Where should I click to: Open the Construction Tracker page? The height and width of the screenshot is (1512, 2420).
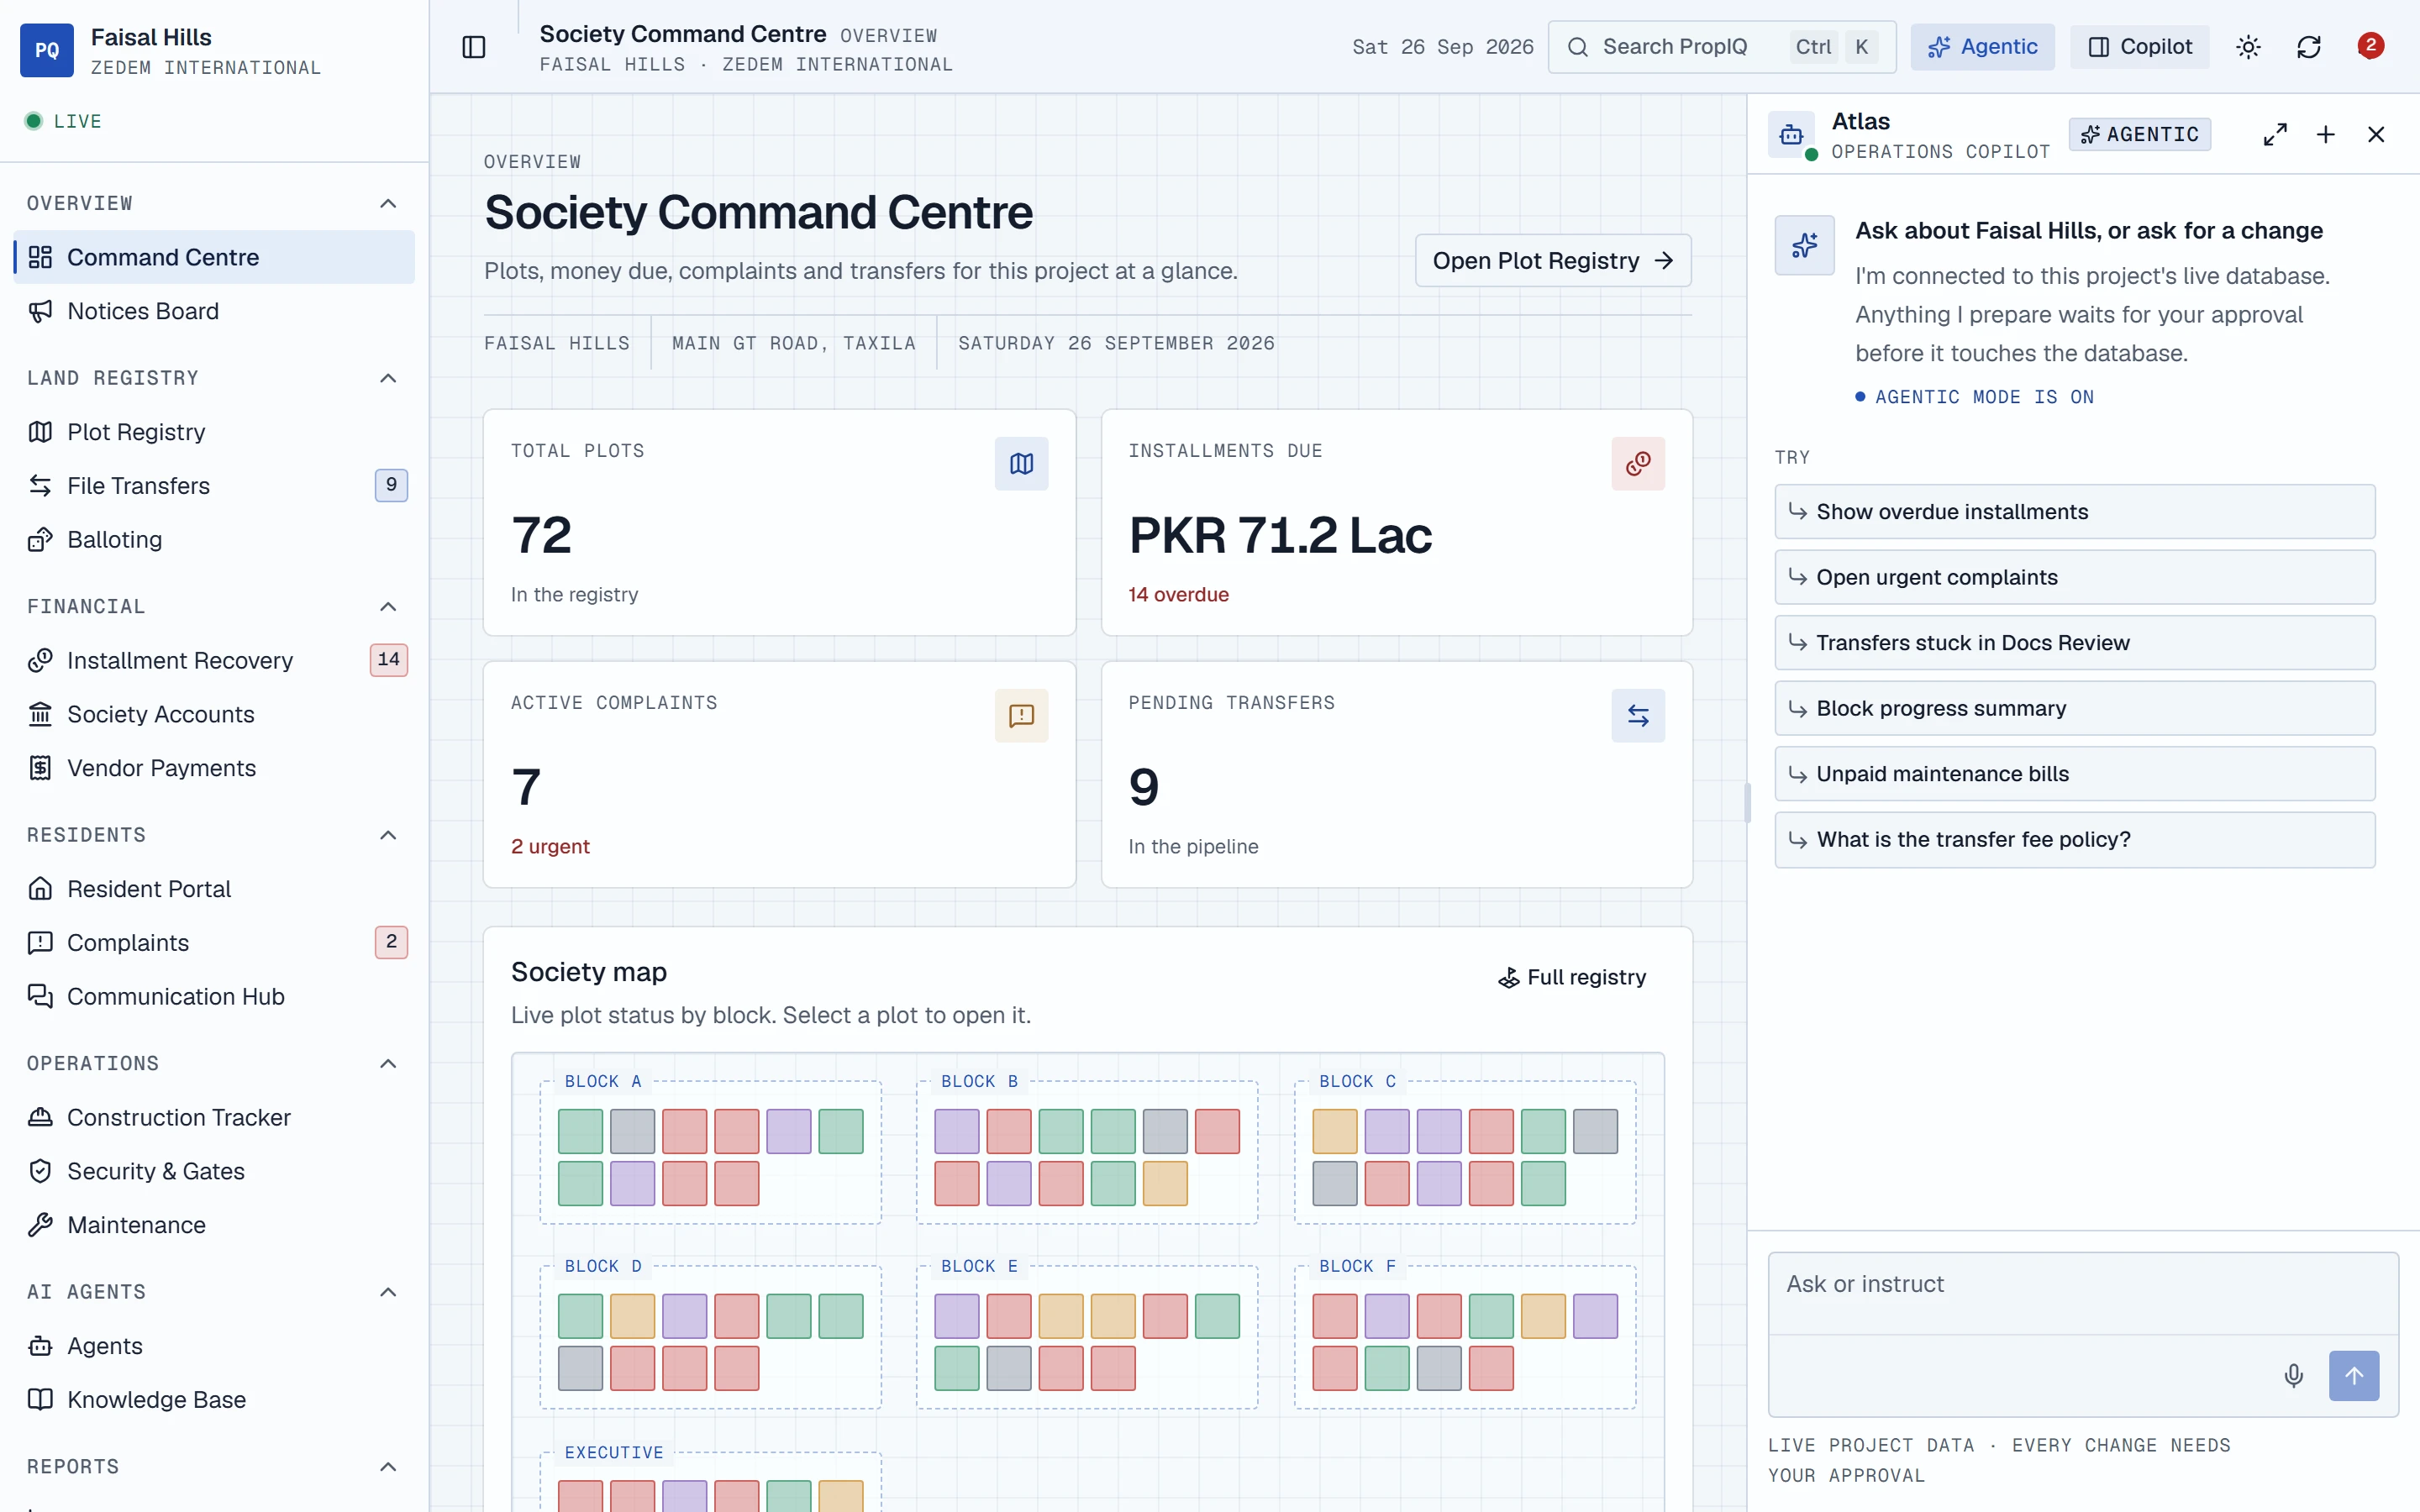[214, 1117]
